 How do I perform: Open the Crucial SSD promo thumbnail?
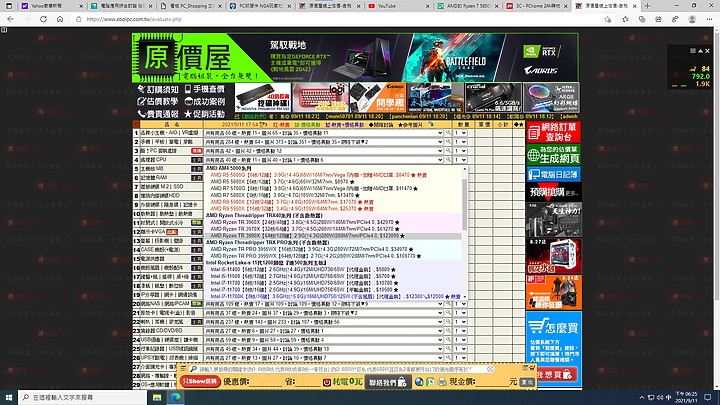[x=493, y=98]
